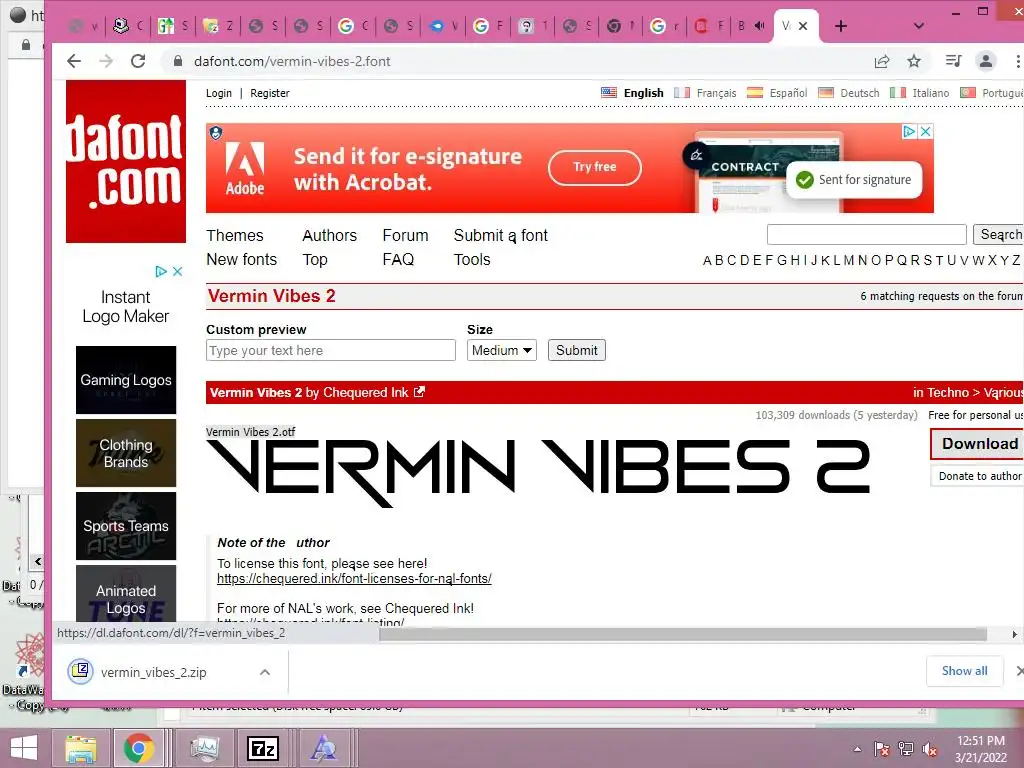Click the muted volume tray icon
Screen dimensions: 1024x768
(929, 749)
